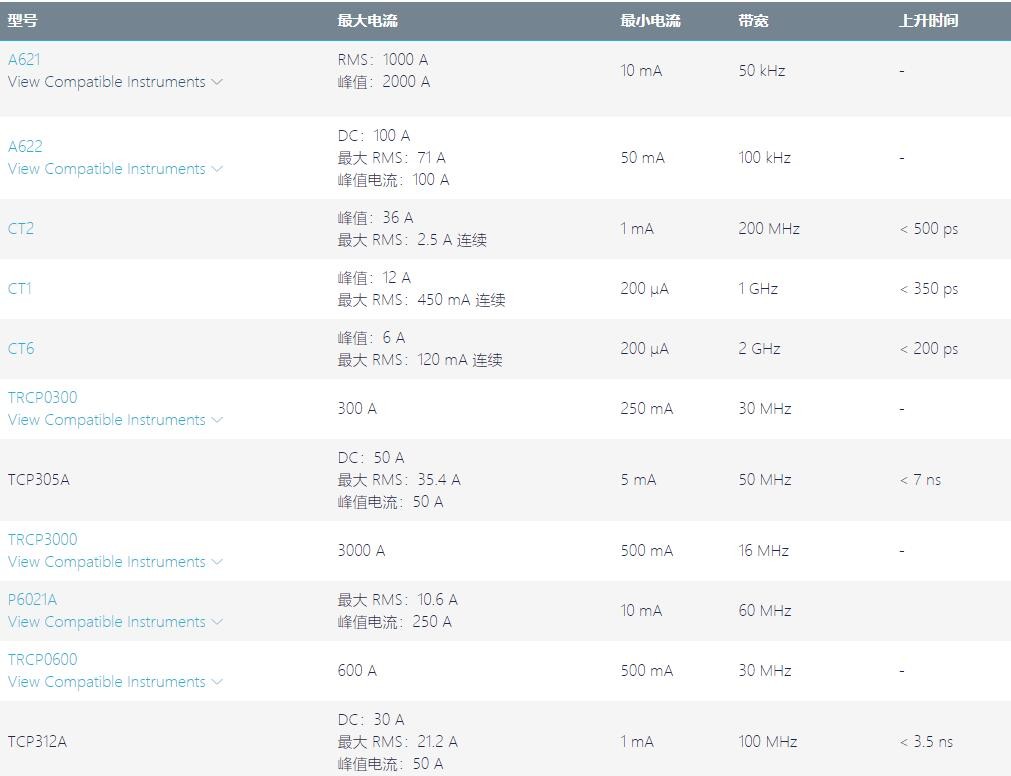Image resolution: width=1011 pixels, height=776 pixels.
Task: Select the TRCP0600 maximum current 600 A
Action: (357, 671)
